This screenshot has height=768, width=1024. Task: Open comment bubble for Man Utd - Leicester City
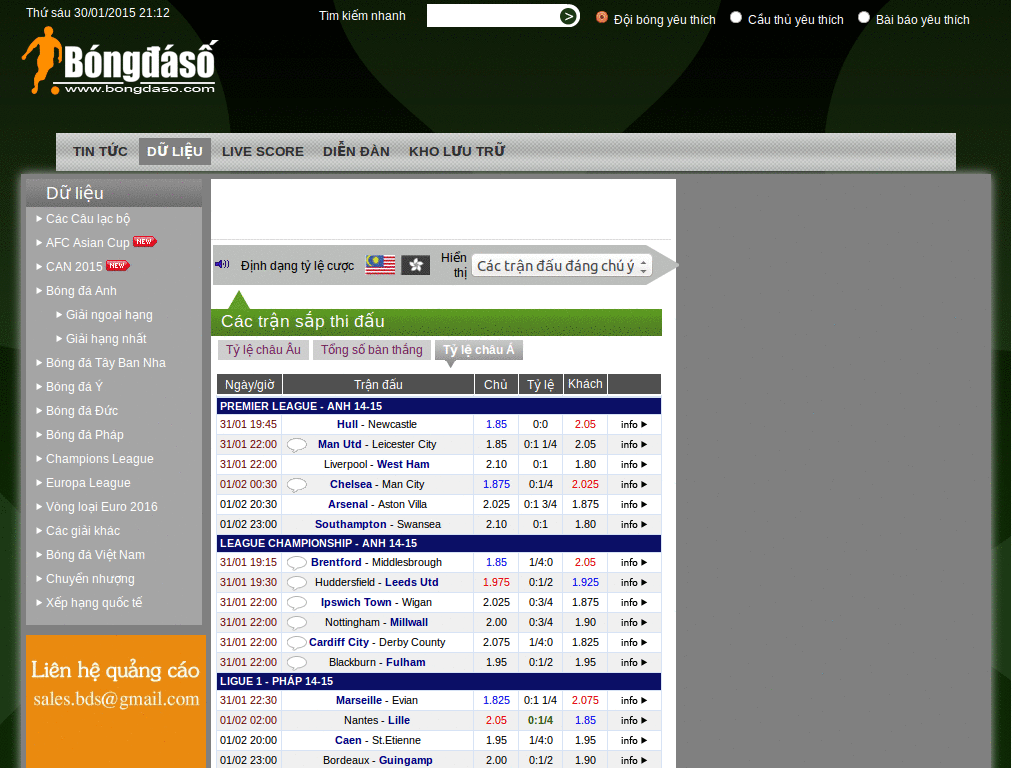pos(296,445)
